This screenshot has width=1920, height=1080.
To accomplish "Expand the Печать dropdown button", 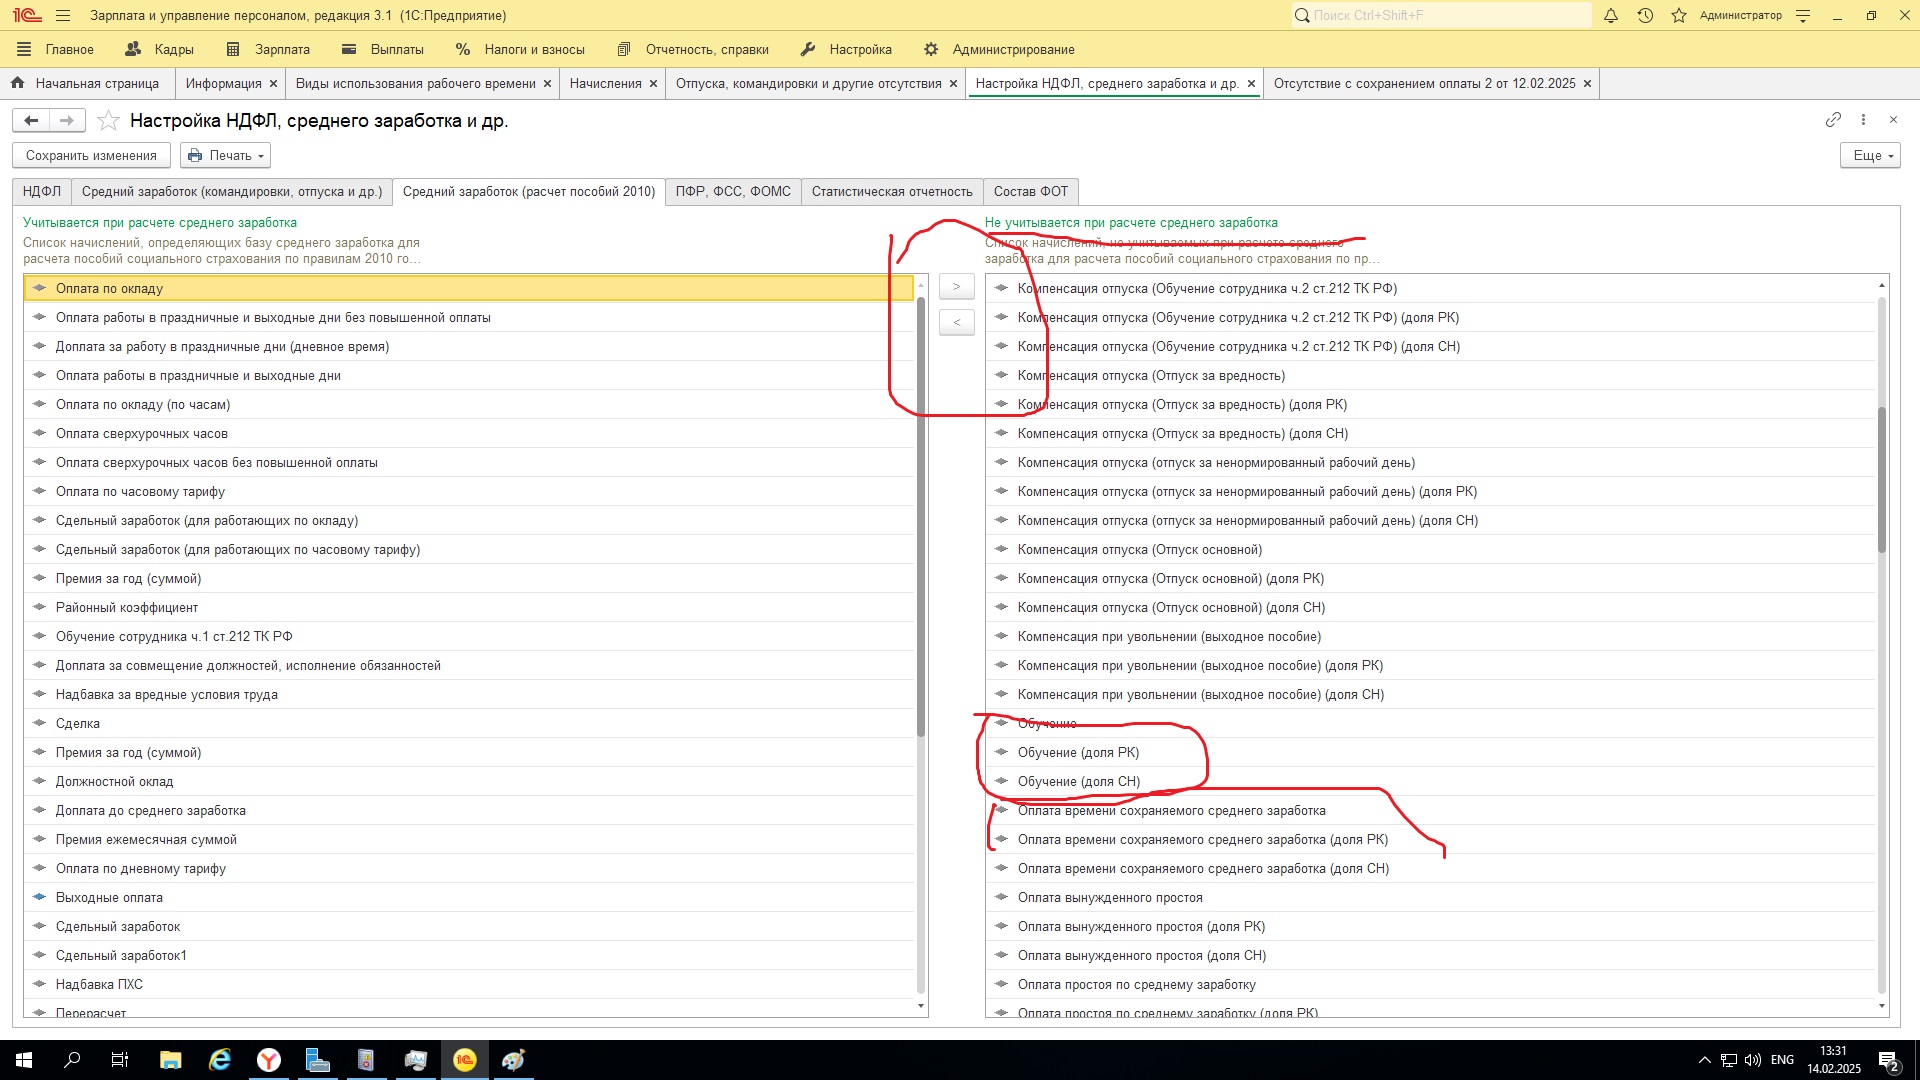I will pos(226,155).
